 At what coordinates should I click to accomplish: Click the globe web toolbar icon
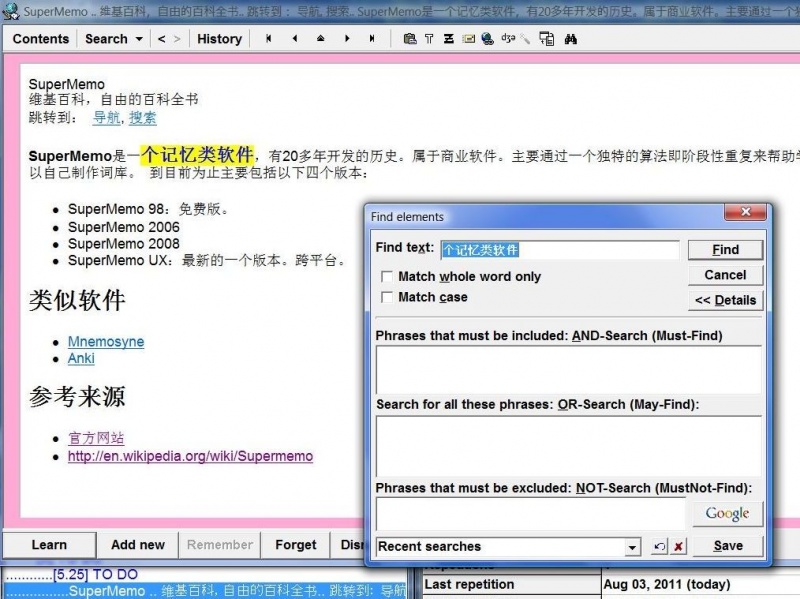[488, 39]
